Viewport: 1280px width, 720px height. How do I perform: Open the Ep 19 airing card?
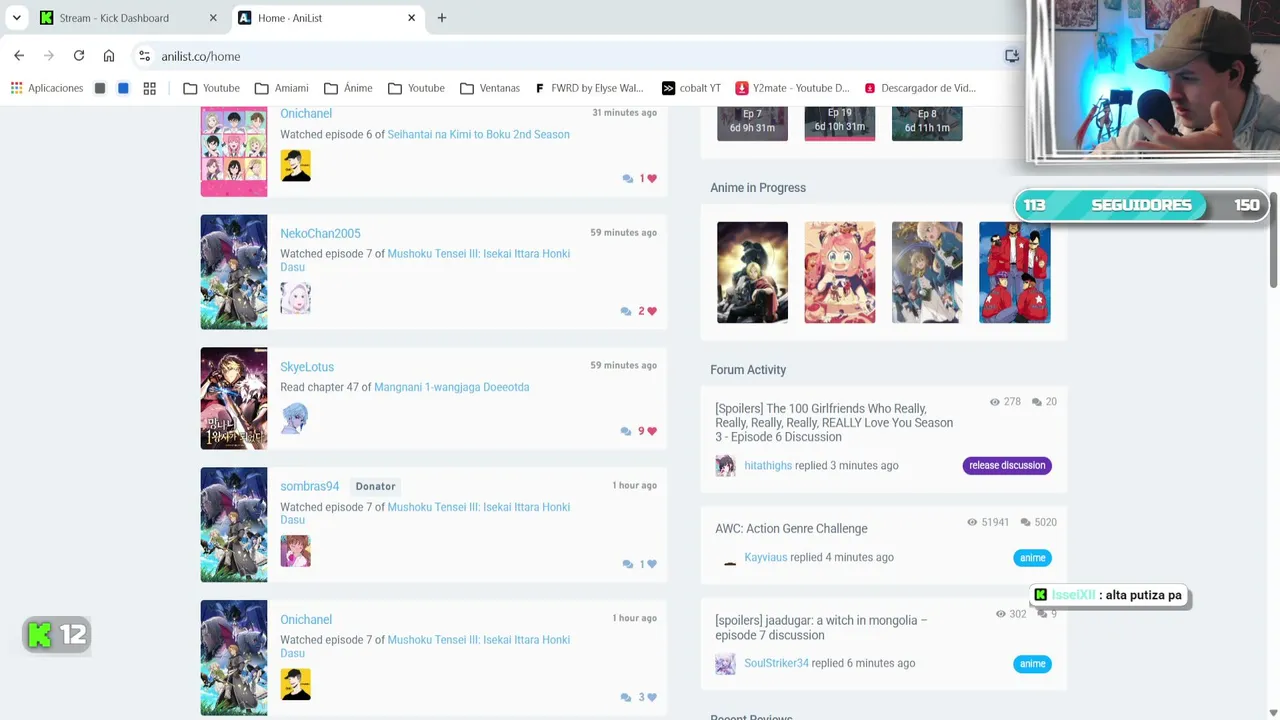pos(840,123)
